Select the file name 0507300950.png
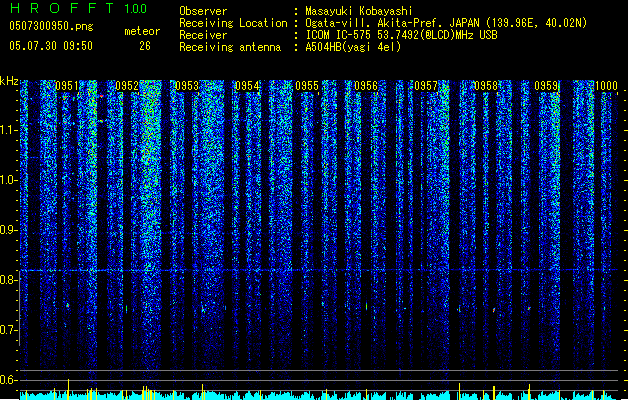This screenshot has height=400, width=629. (x=51, y=26)
